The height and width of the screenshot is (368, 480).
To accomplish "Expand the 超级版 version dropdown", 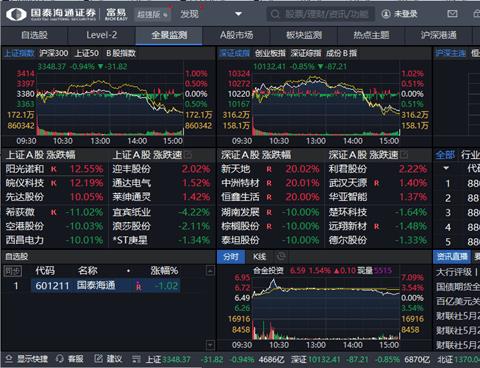I will tap(153, 14).
